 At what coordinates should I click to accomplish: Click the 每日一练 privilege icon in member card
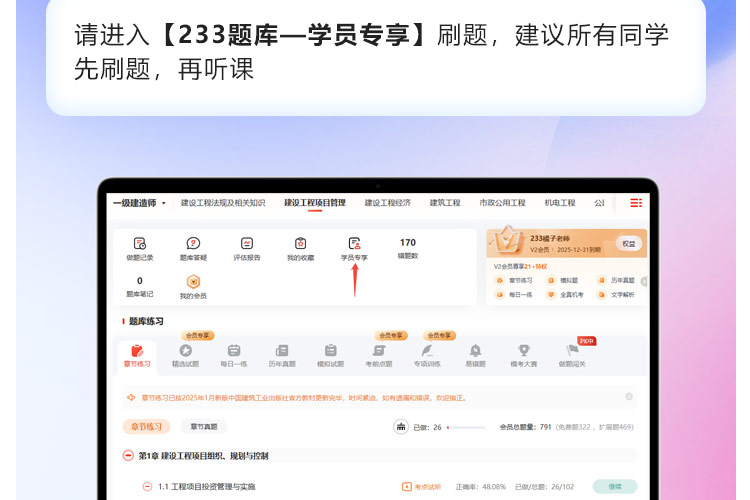pos(500,295)
